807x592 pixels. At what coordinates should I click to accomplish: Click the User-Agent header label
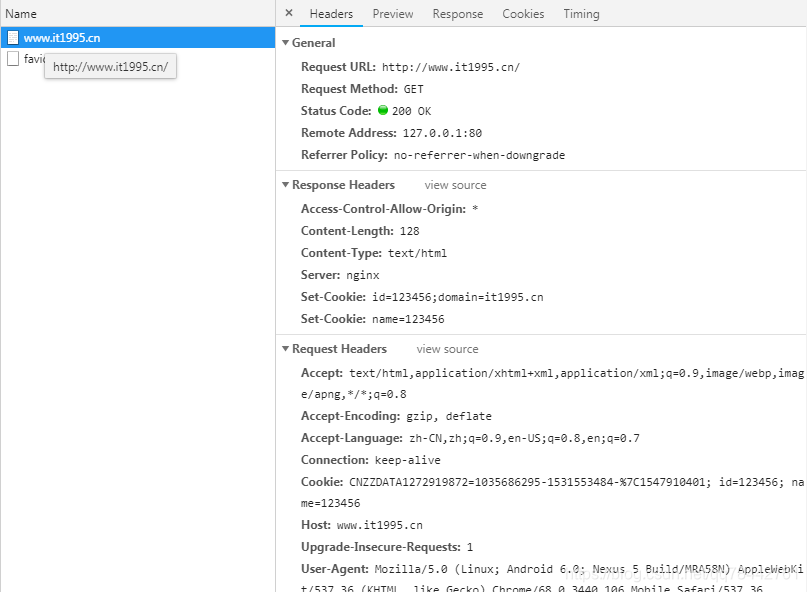[x=335, y=569]
